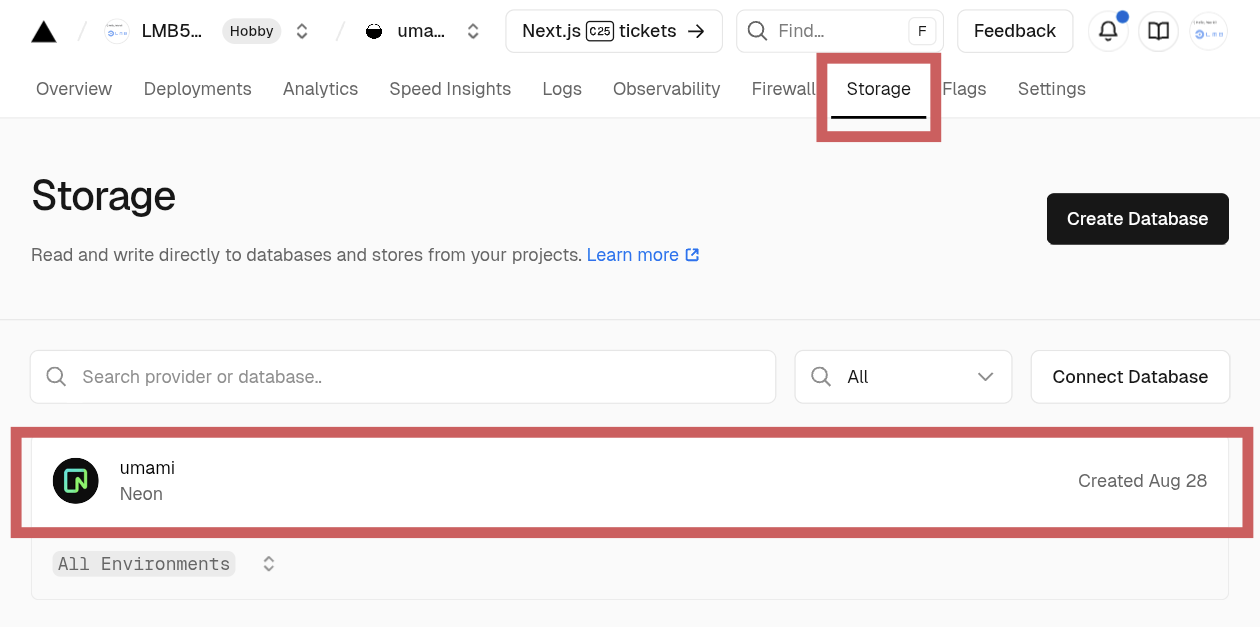Image resolution: width=1260 pixels, height=627 pixels.
Task: Go to the Speed Insights tab
Action: pyautogui.click(x=450, y=89)
